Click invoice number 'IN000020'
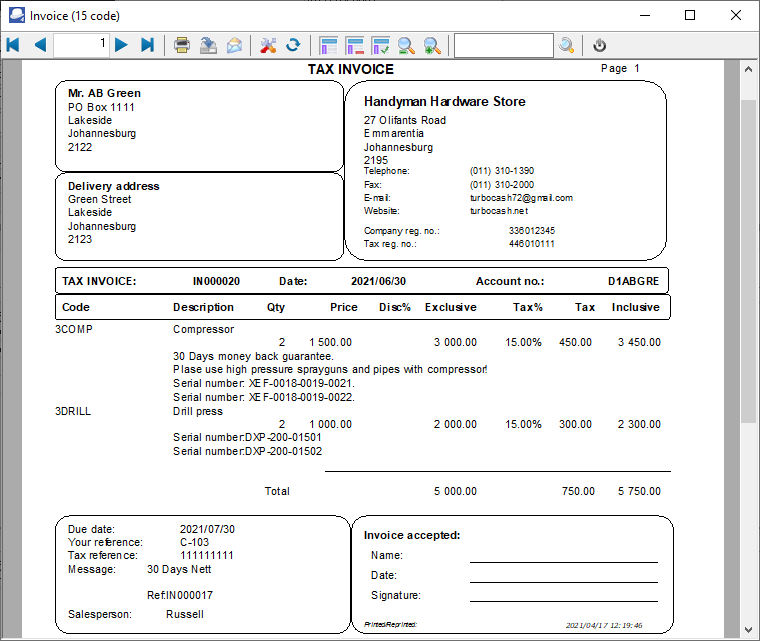The image size is (760, 641). coord(216,281)
